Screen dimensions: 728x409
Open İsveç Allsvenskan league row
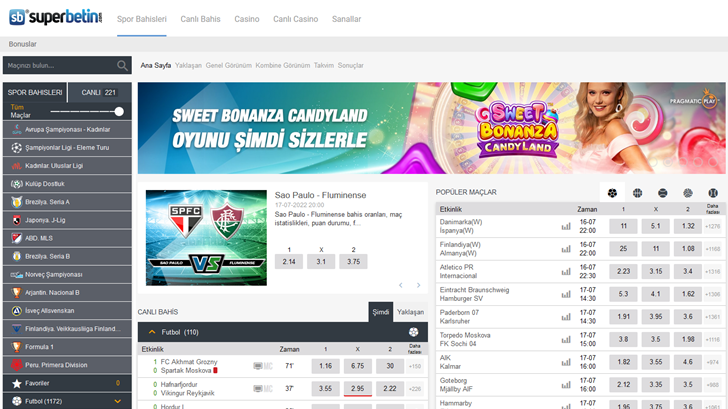pyautogui.click(x=67, y=311)
